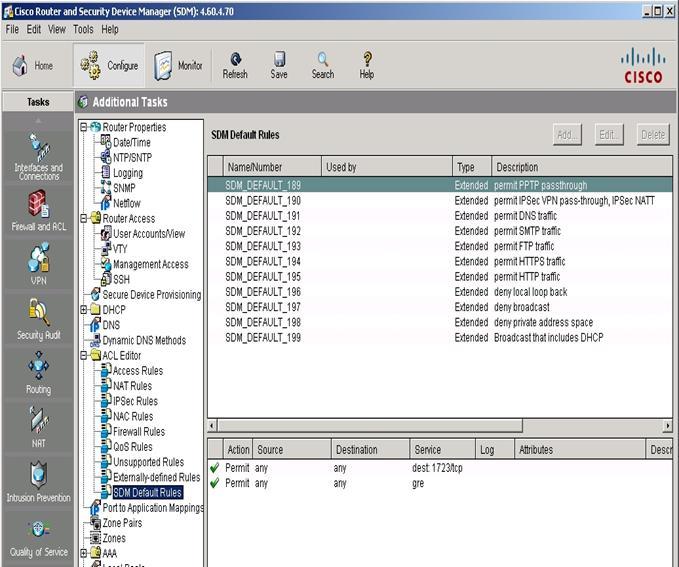Click the disabled Delete button
Screen dimensions: 679x567
653,135
